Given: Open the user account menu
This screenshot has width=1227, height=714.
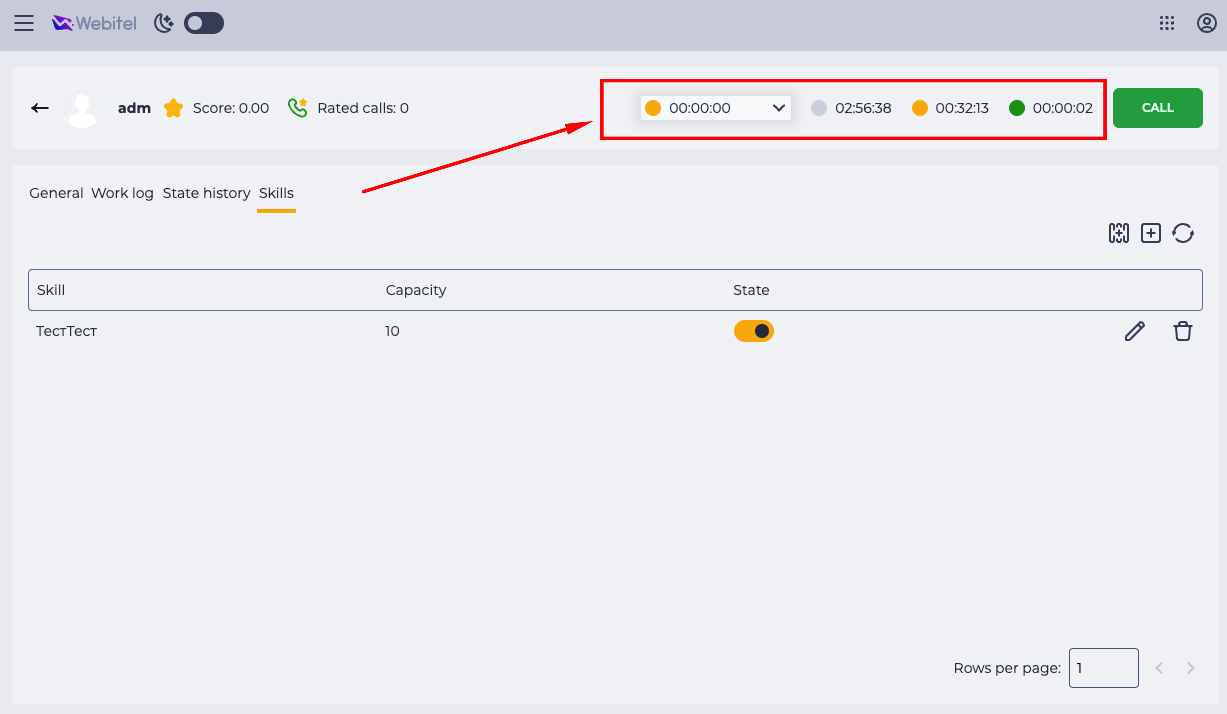Looking at the screenshot, I should pyautogui.click(x=1206, y=23).
